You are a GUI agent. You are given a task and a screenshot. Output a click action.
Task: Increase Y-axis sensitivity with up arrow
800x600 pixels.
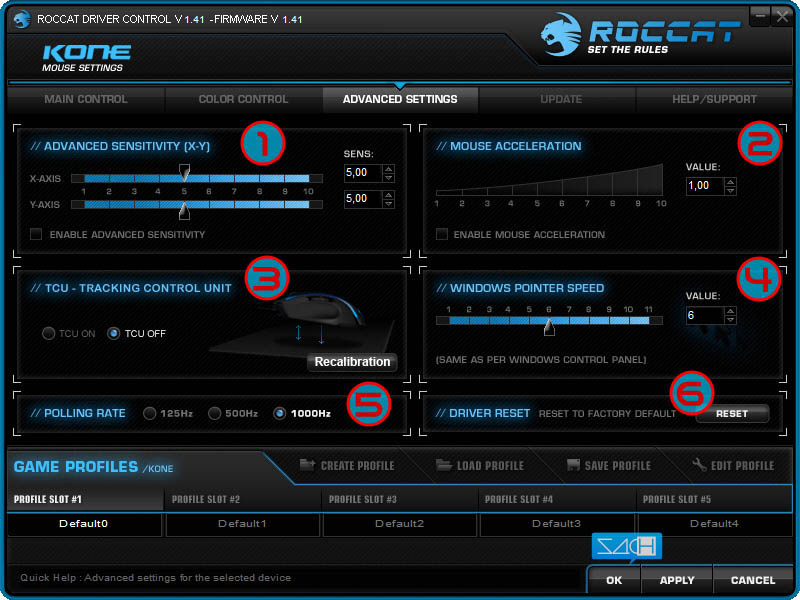[389, 195]
